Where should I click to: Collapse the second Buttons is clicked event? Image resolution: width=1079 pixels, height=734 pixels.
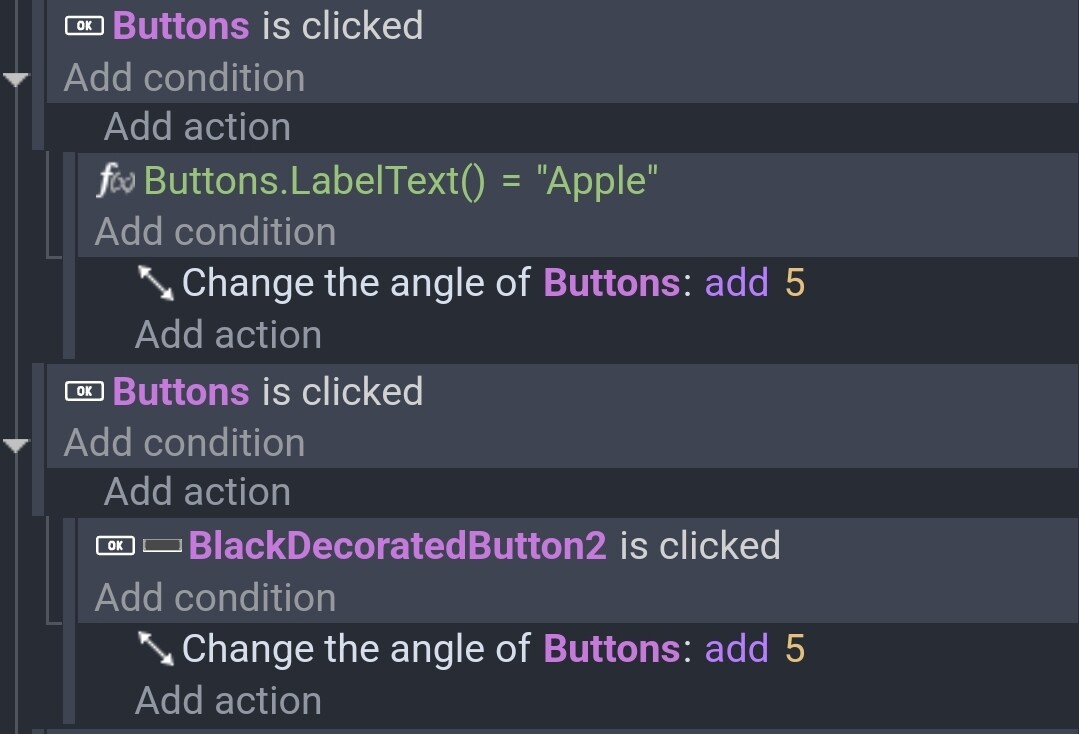(x=15, y=445)
